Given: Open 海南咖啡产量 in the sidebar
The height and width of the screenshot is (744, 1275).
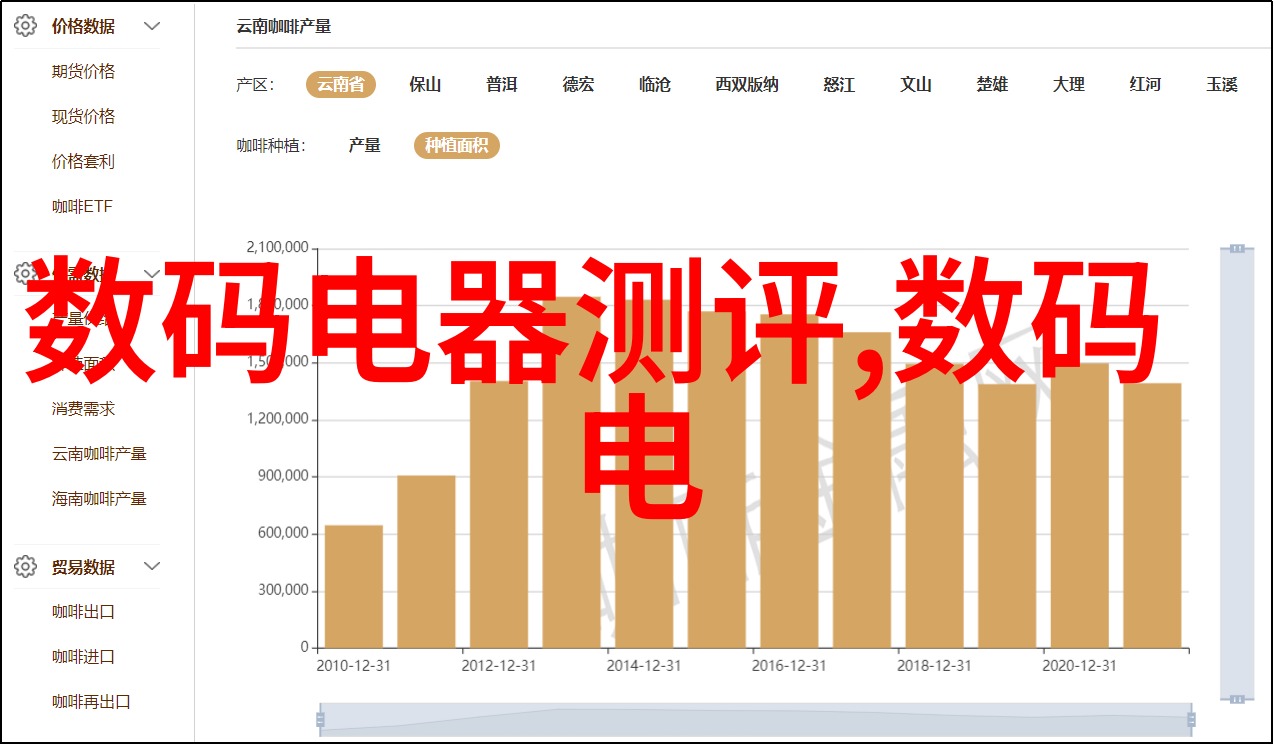Looking at the screenshot, I should (x=100, y=498).
